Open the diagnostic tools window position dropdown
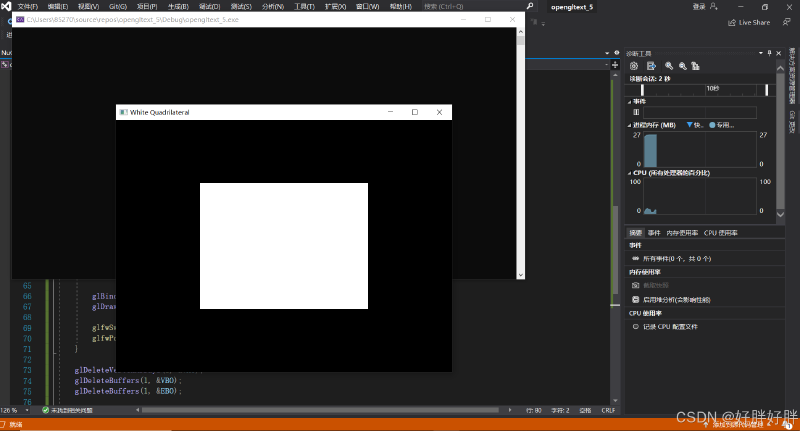The image size is (800, 431). [x=761, y=53]
